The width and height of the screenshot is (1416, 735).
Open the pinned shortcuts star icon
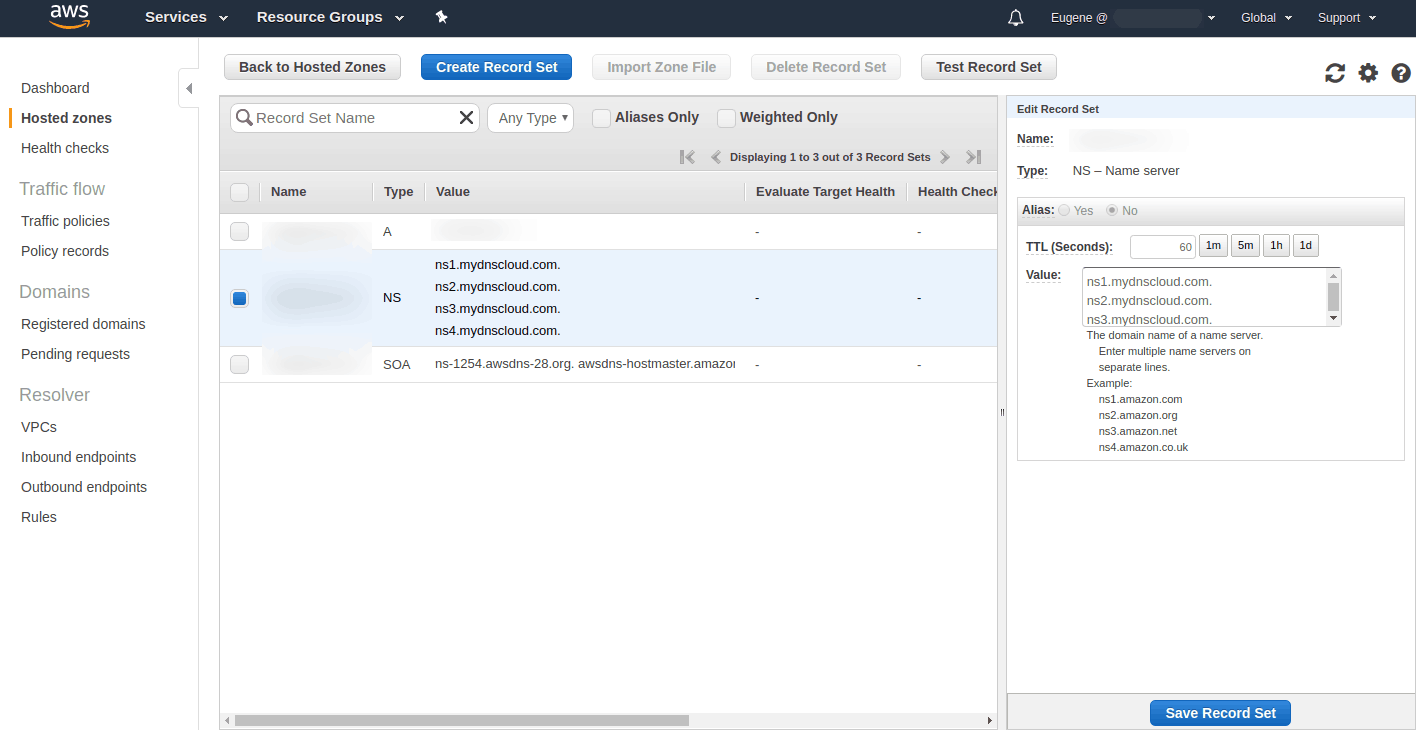(441, 17)
